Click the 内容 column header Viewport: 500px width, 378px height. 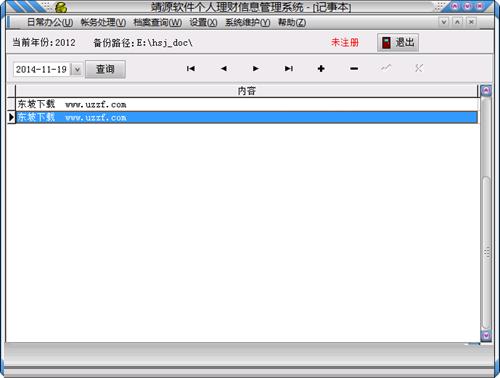[247, 91]
